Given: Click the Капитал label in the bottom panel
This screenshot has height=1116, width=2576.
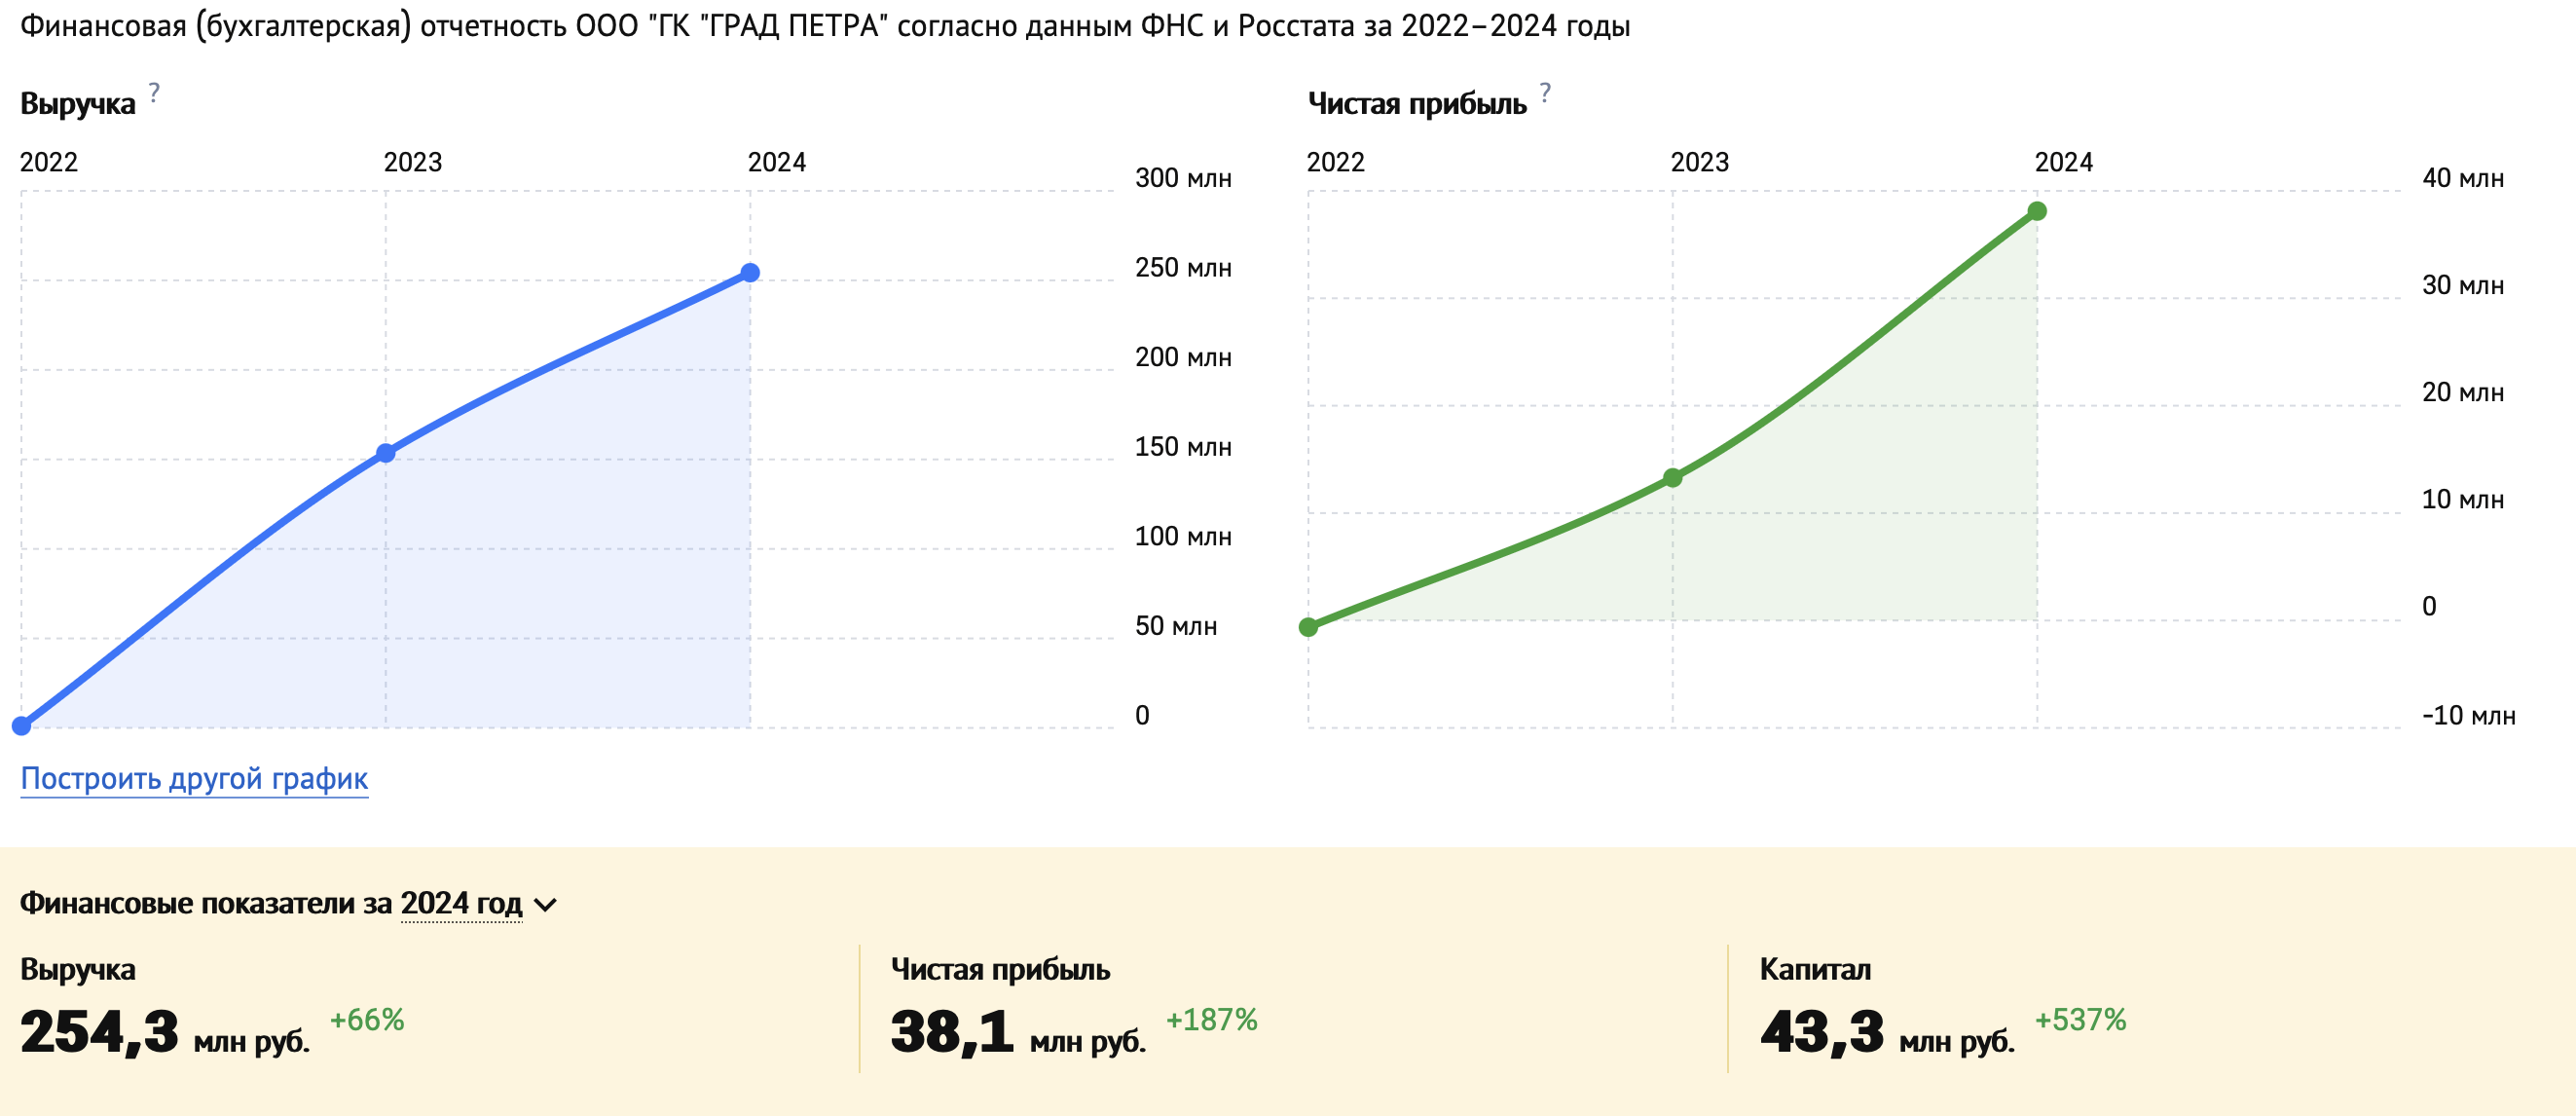Looking at the screenshot, I should tap(1815, 969).
